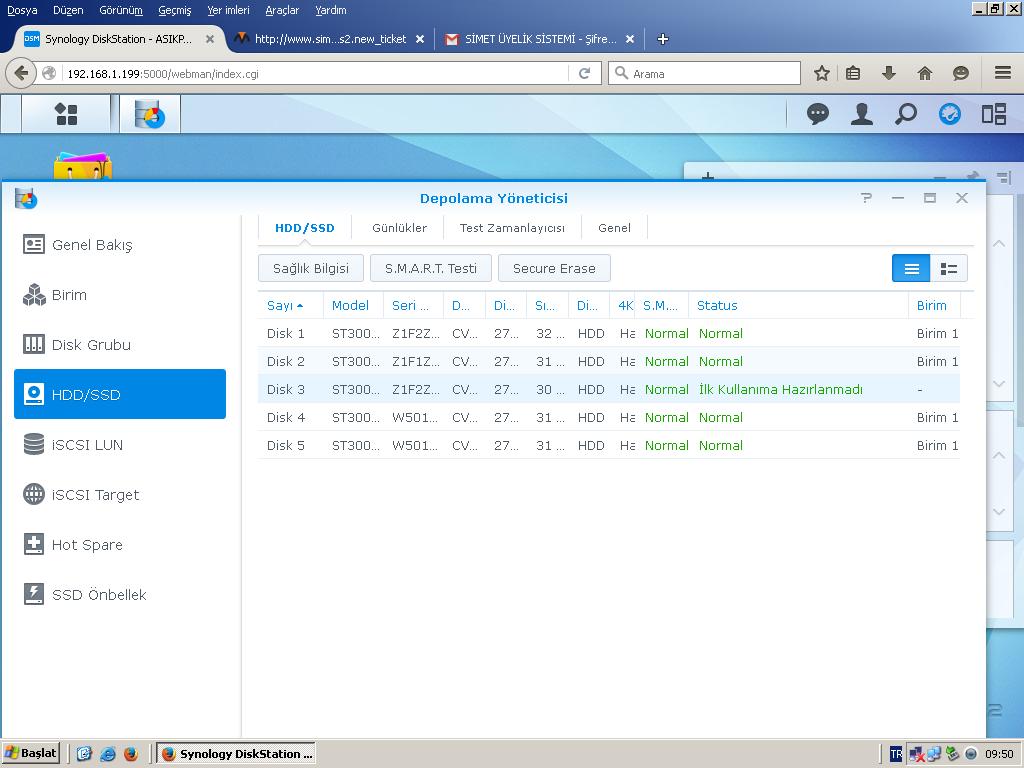
Task: Click the Storage Manager taskbar icon
Action: coord(149,114)
